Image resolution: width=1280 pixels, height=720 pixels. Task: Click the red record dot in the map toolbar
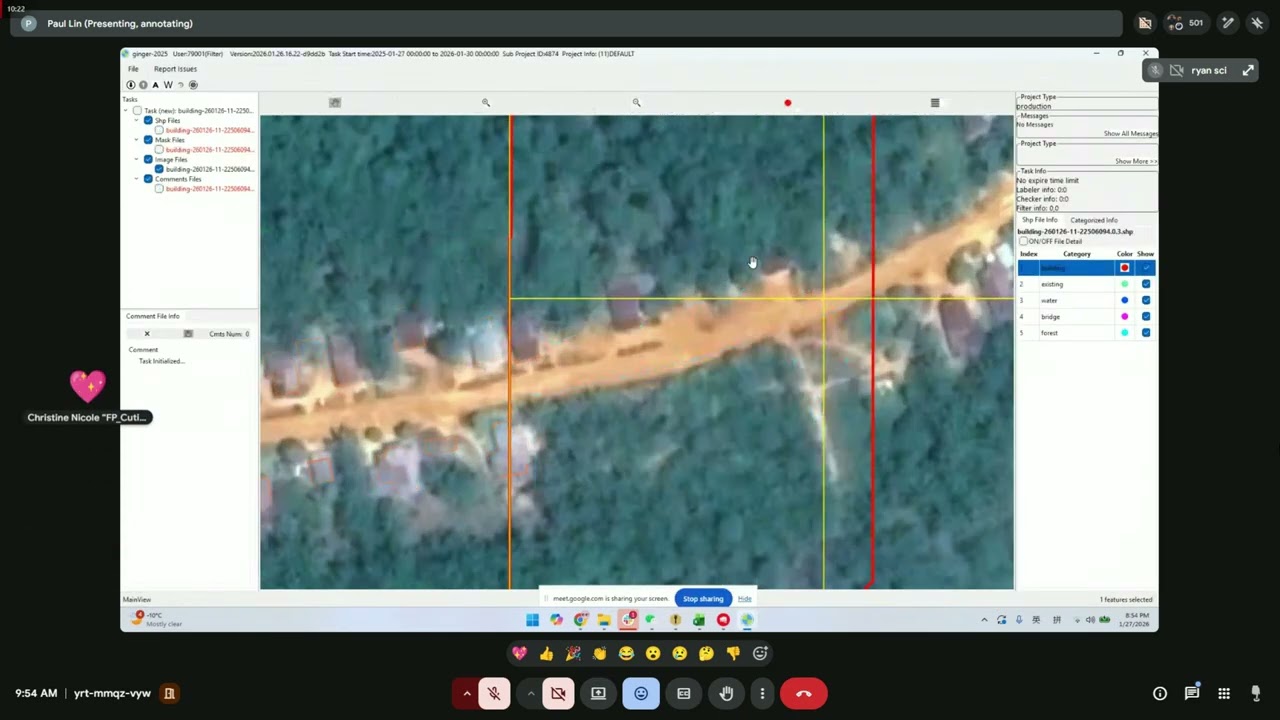point(788,103)
